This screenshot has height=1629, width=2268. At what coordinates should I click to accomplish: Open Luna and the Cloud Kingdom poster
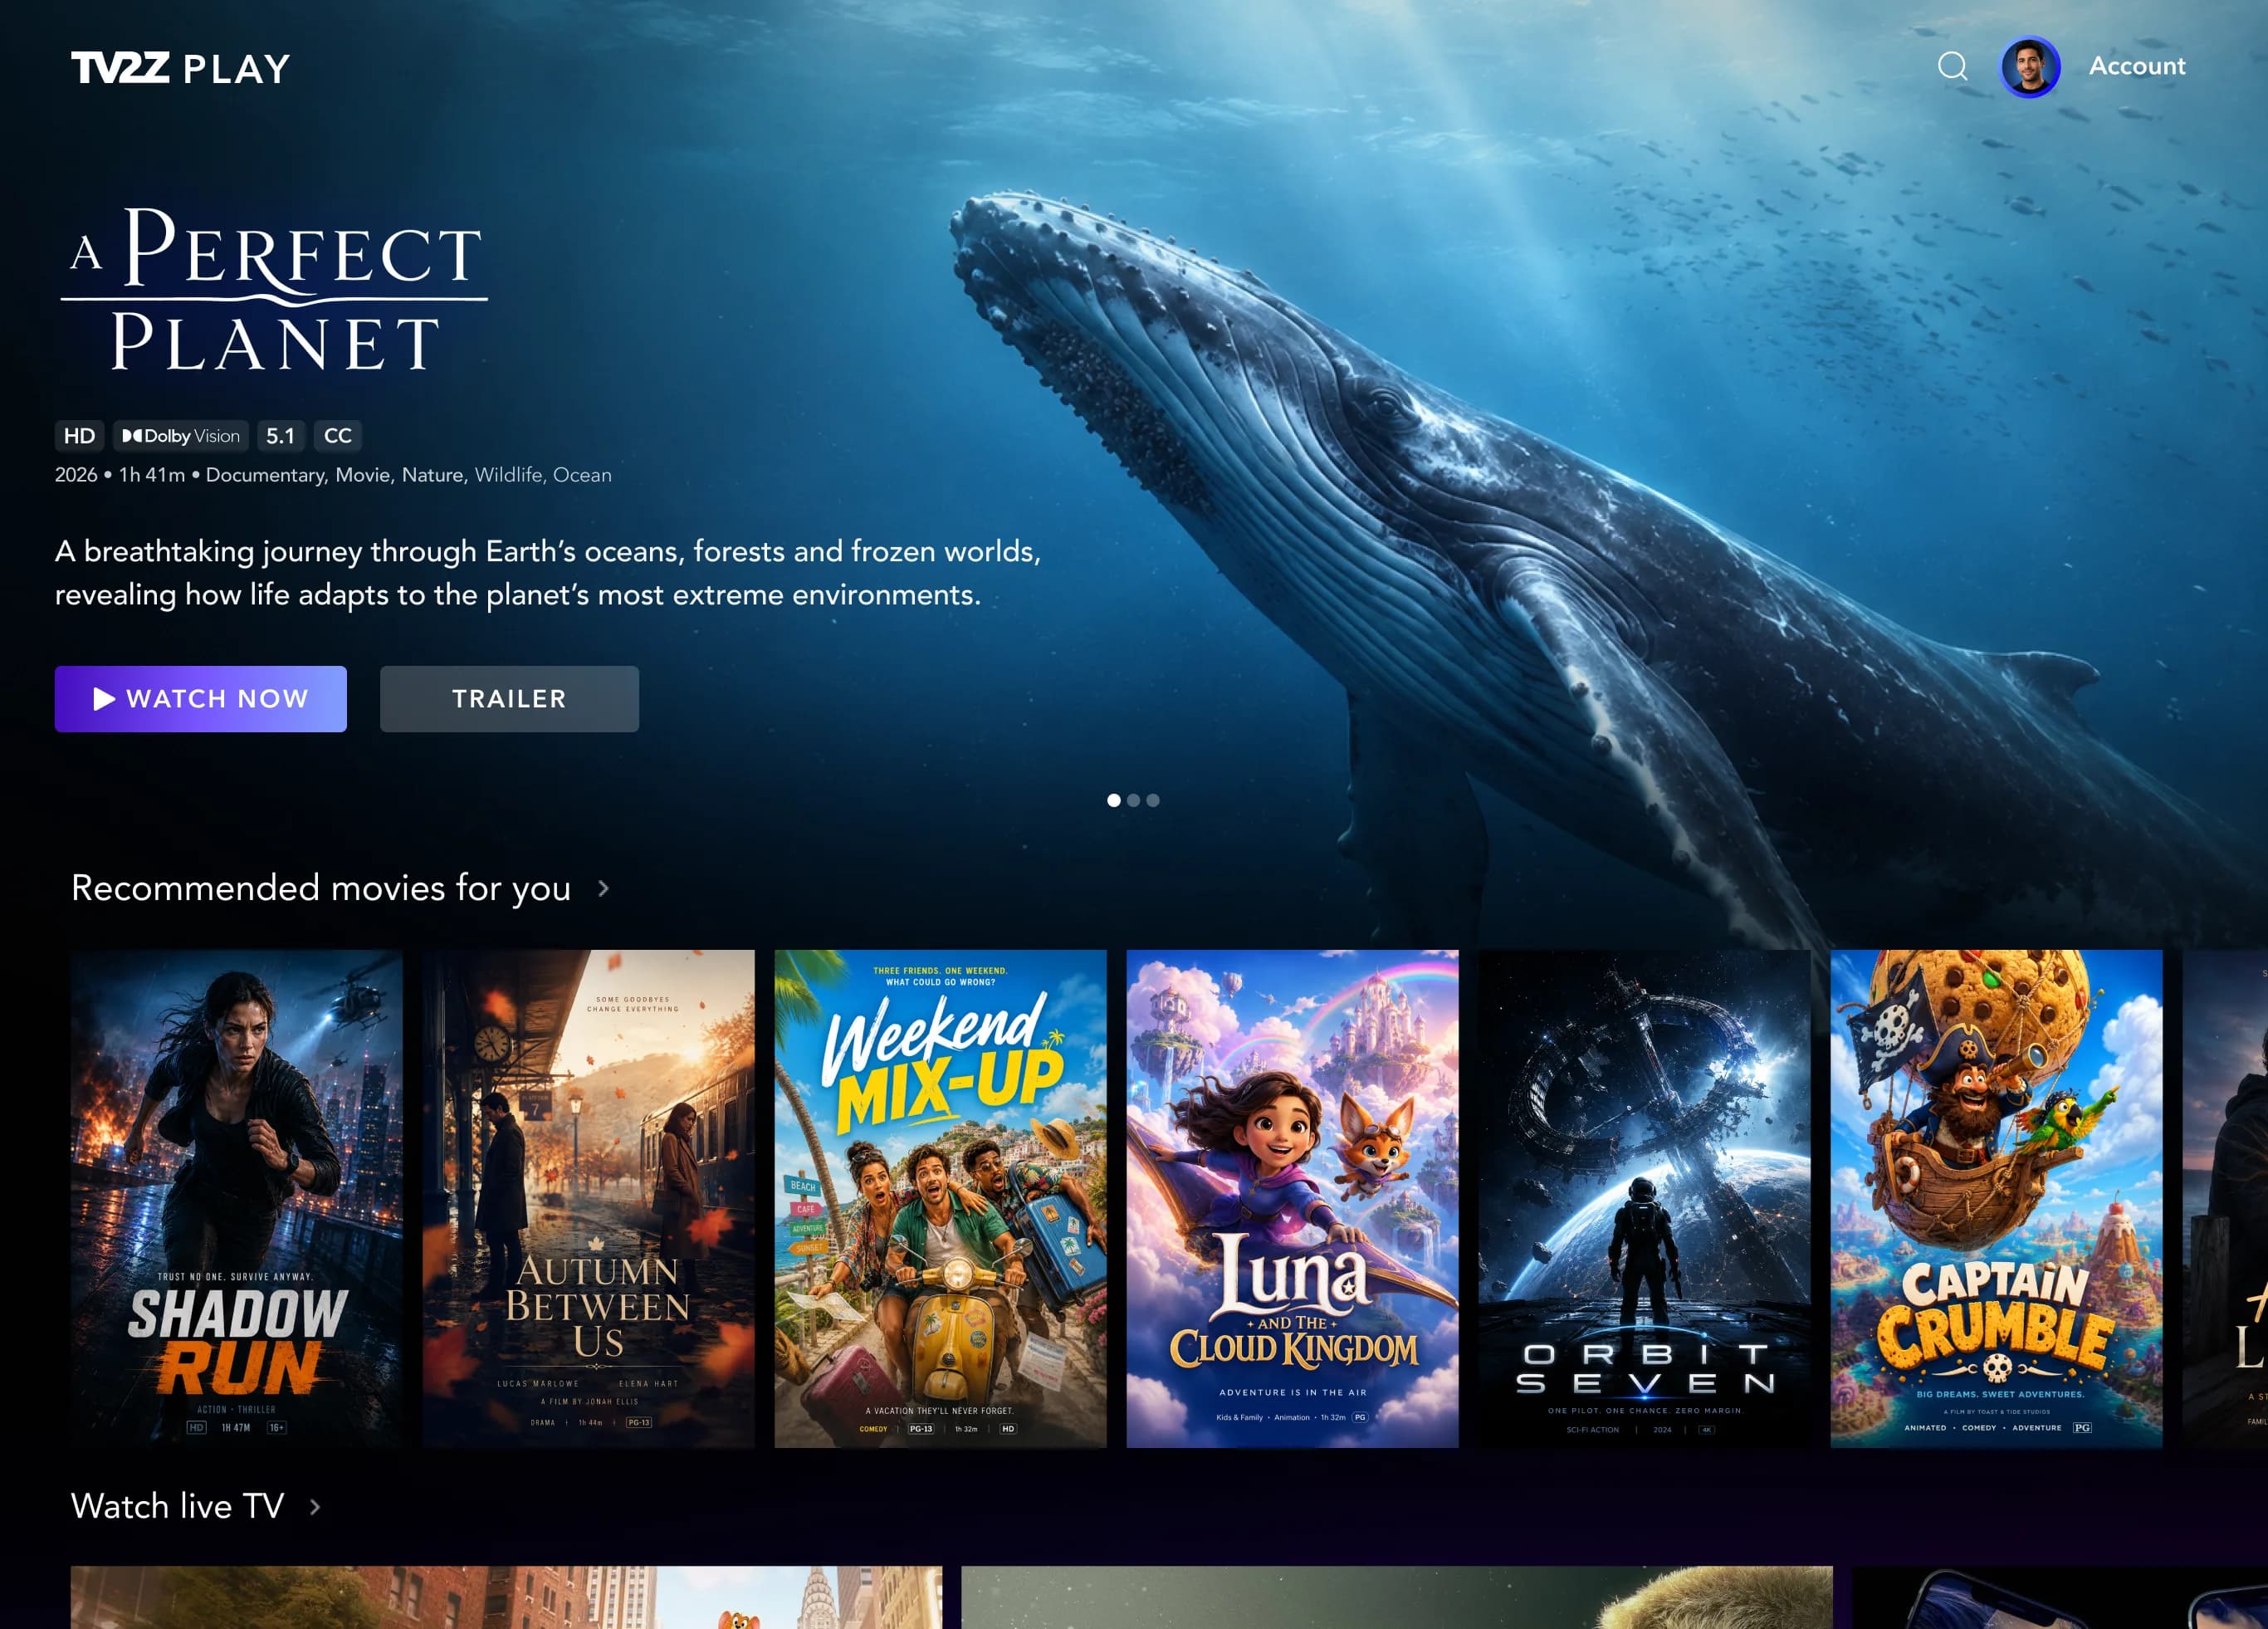[x=1293, y=1198]
